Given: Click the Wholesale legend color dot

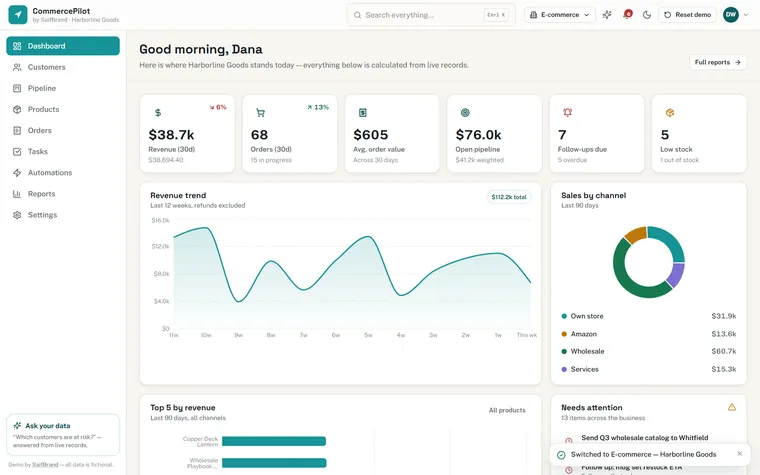Looking at the screenshot, I should click(x=564, y=351).
